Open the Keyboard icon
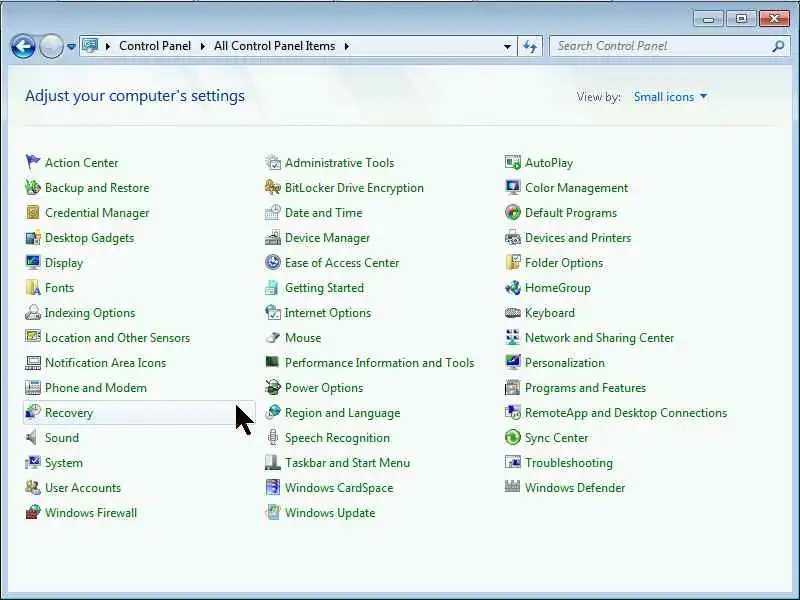Screen dimensions: 800x600 pos(513,312)
